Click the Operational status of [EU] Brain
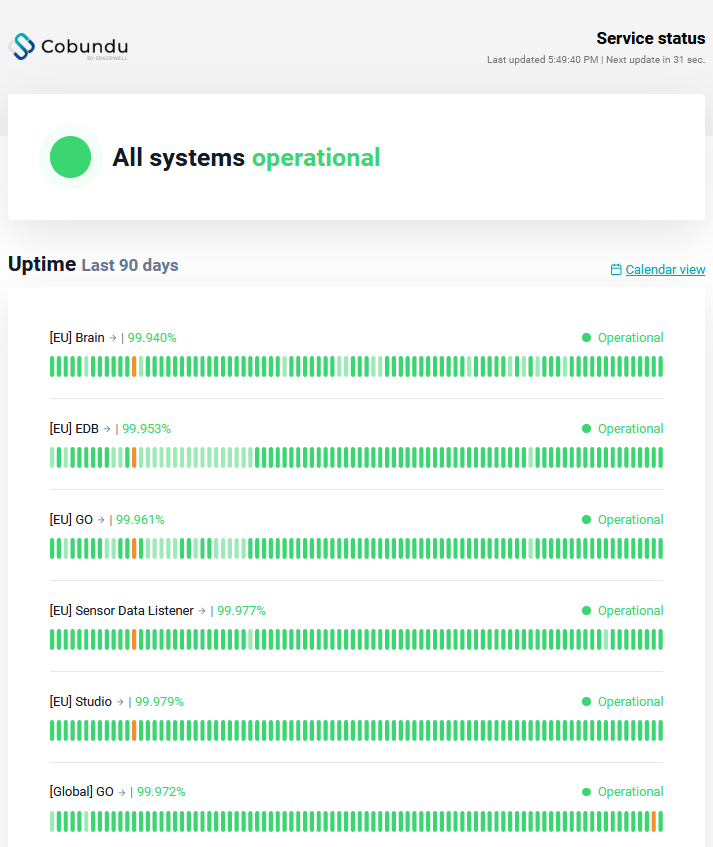 pyautogui.click(x=622, y=338)
